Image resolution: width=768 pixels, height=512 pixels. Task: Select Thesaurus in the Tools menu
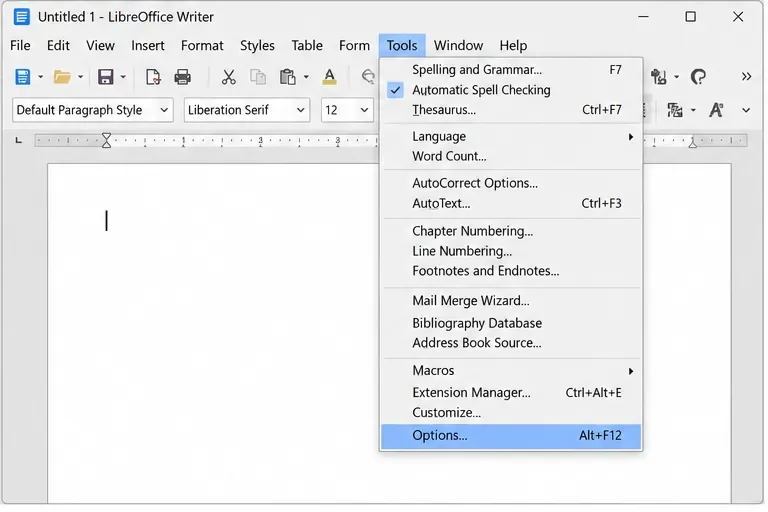pyautogui.click(x=510, y=110)
